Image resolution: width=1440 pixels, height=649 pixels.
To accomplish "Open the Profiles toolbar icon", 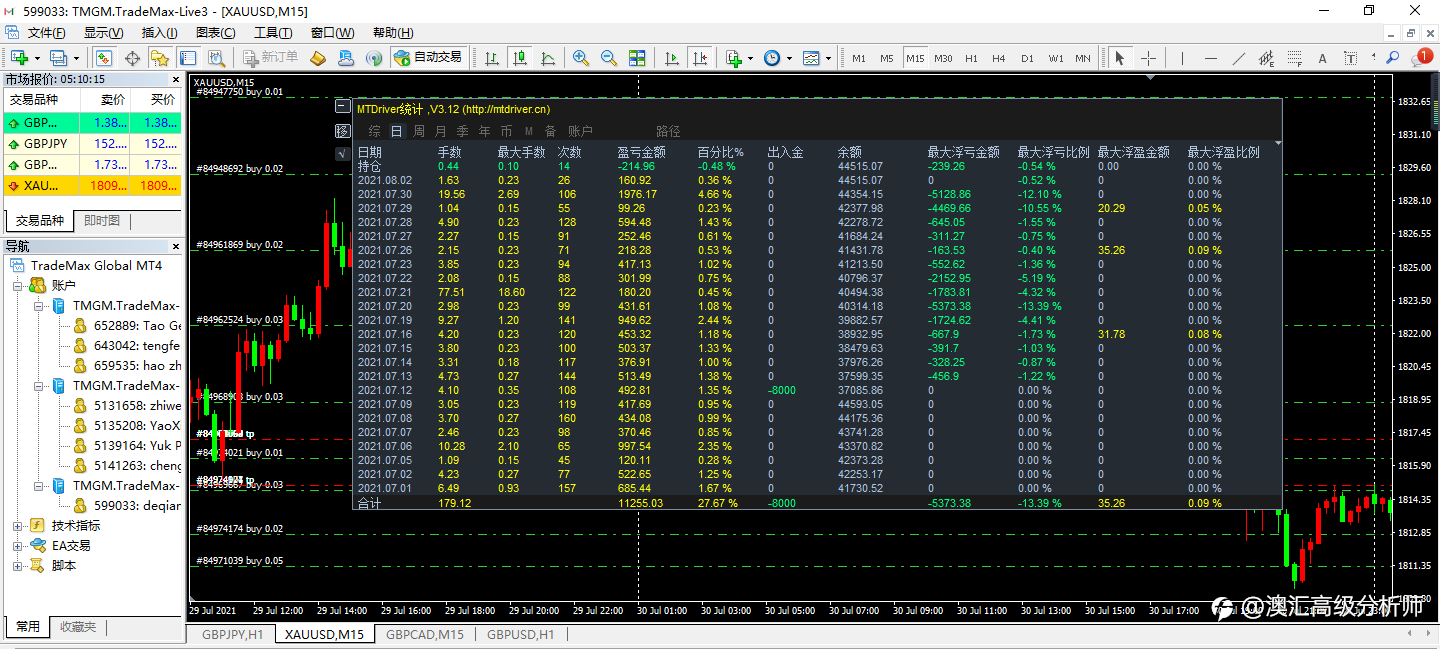I will tap(58, 58).
